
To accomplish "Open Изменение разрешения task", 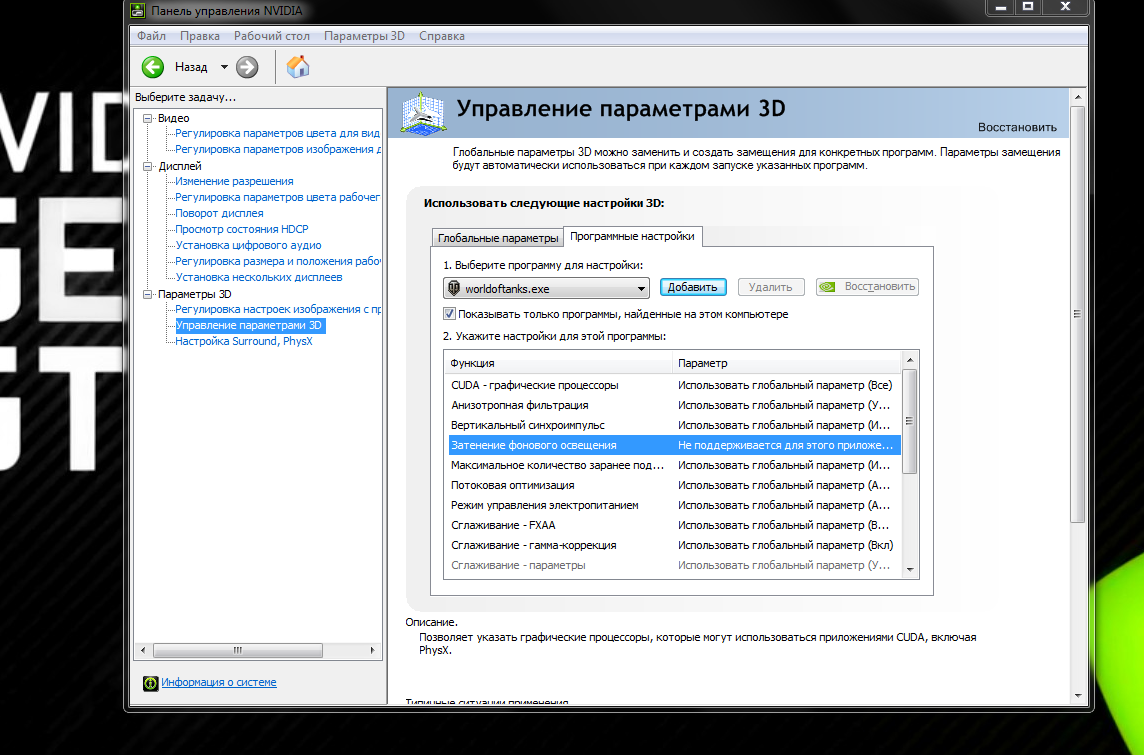I will pos(234,181).
